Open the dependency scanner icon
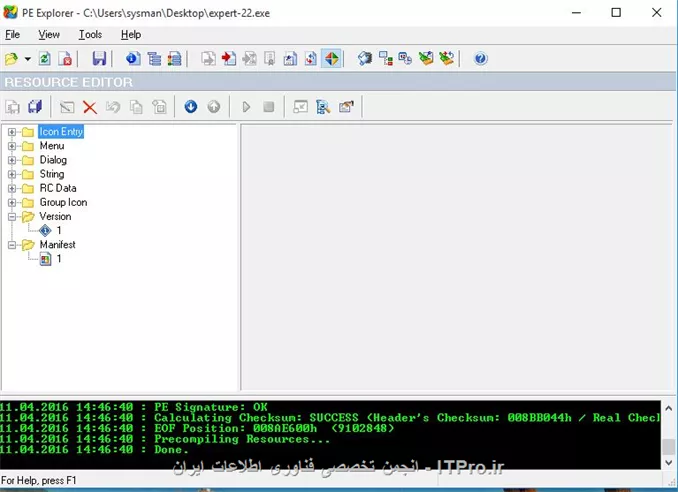 click(x=385, y=58)
